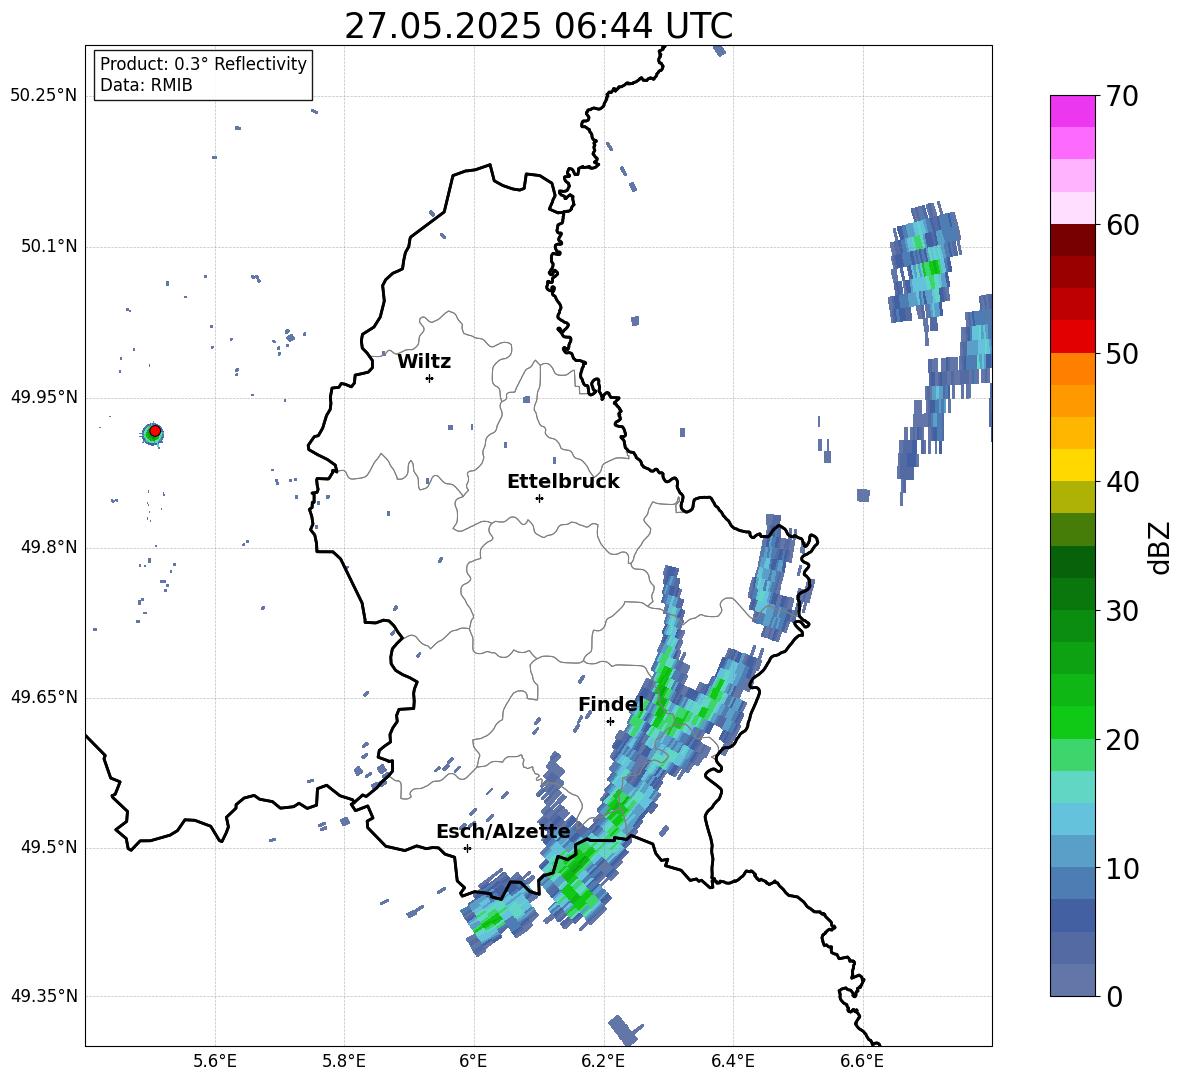Click the 49.35°N latitude label
This screenshot has width=1184, height=1081.
(44, 996)
